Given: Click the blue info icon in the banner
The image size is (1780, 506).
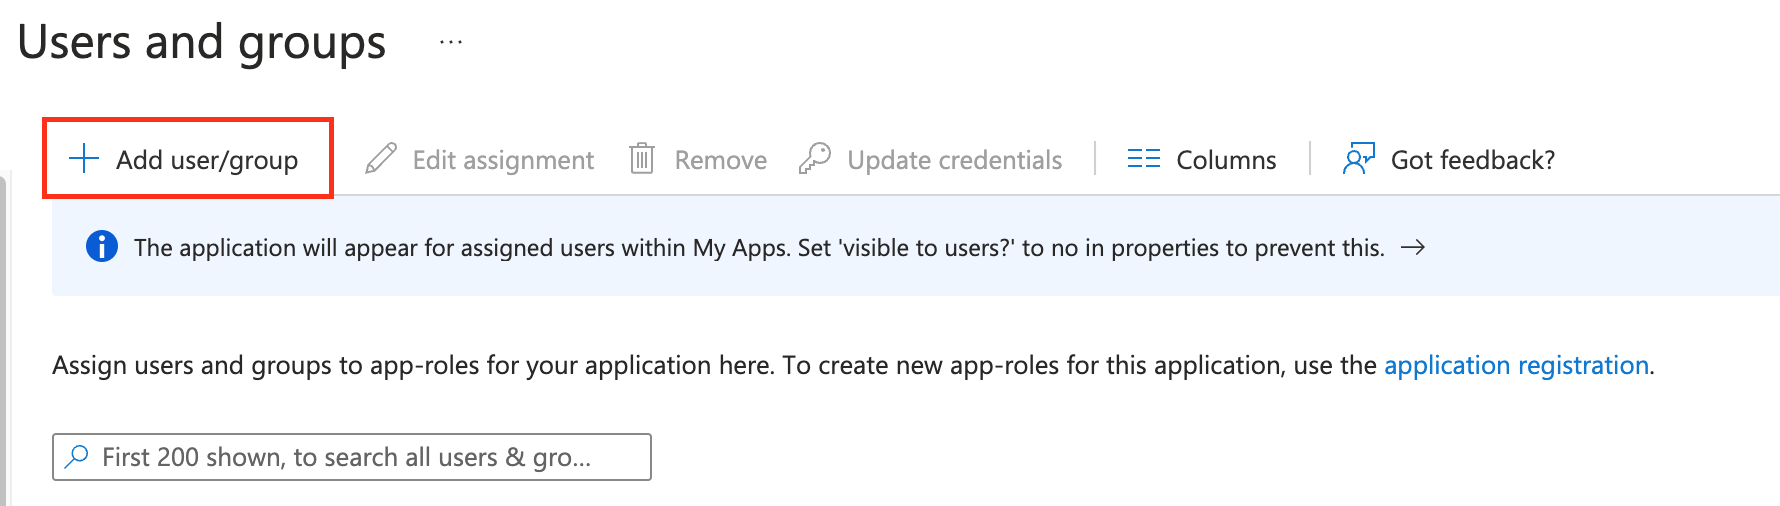Looking at the screenshot, I should coord(102,247).
